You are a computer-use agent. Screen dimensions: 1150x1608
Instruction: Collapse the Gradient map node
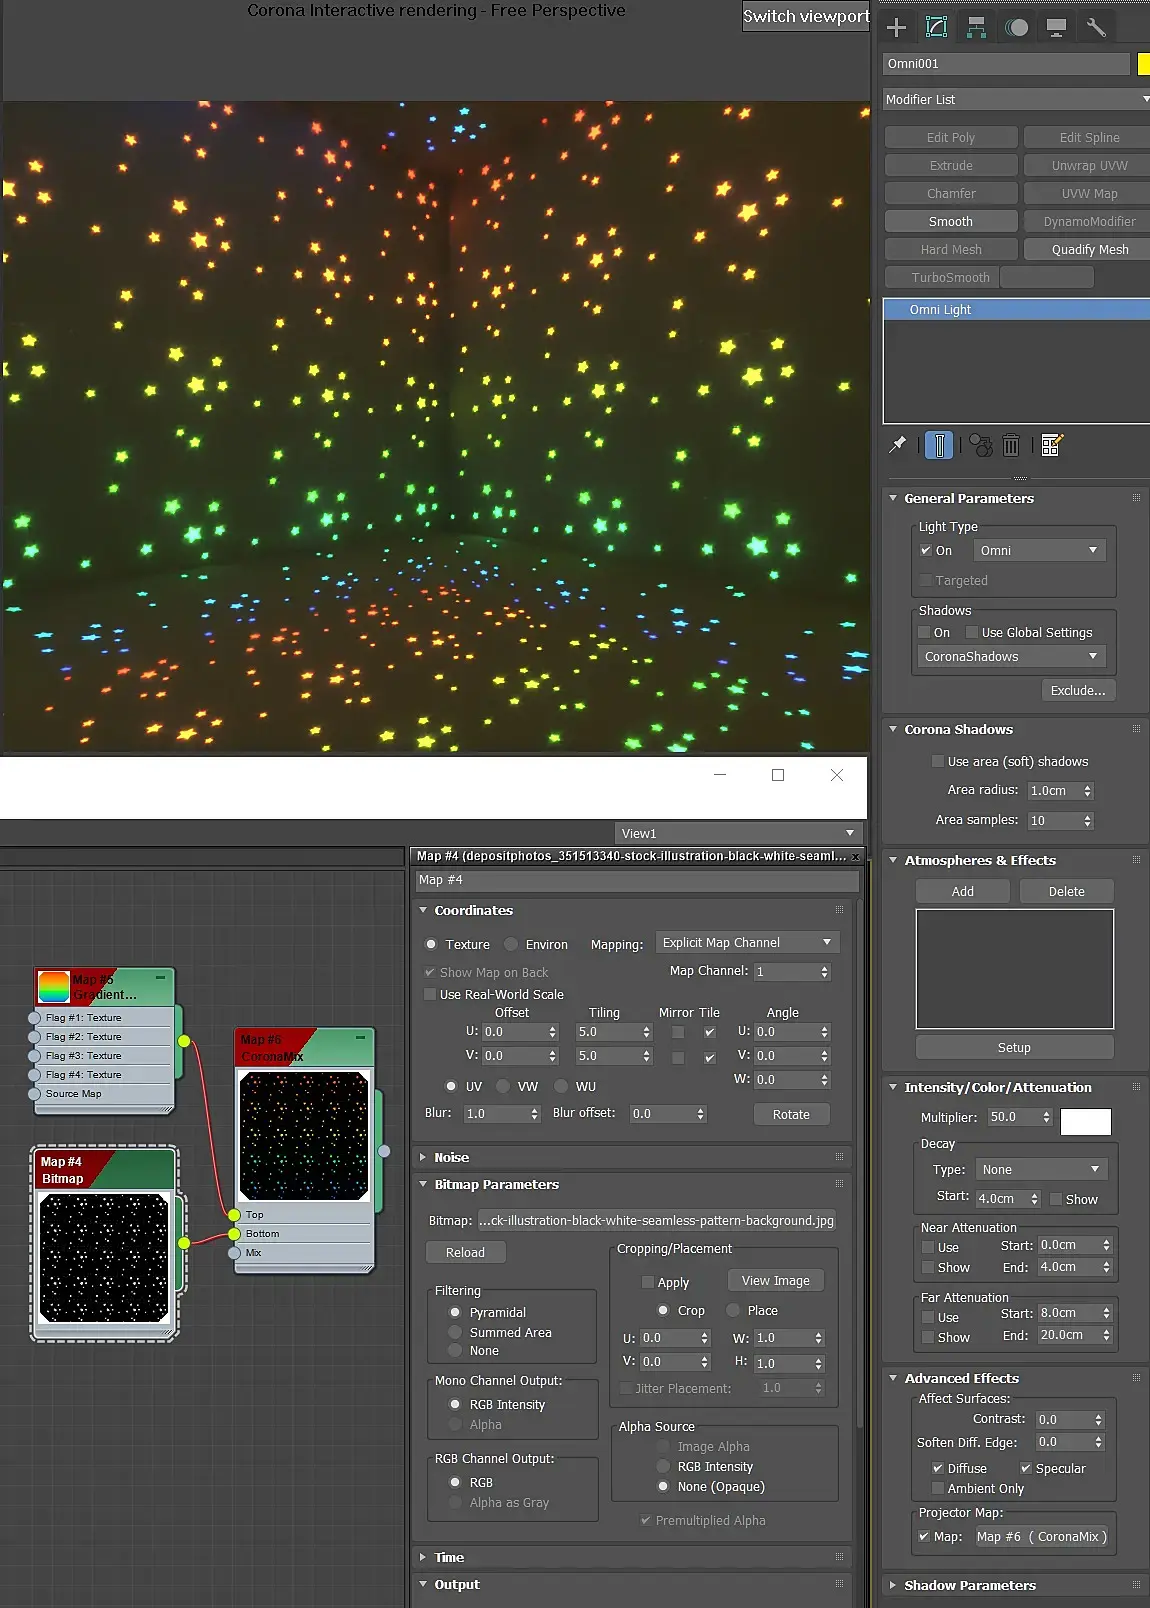click(160, 977)
